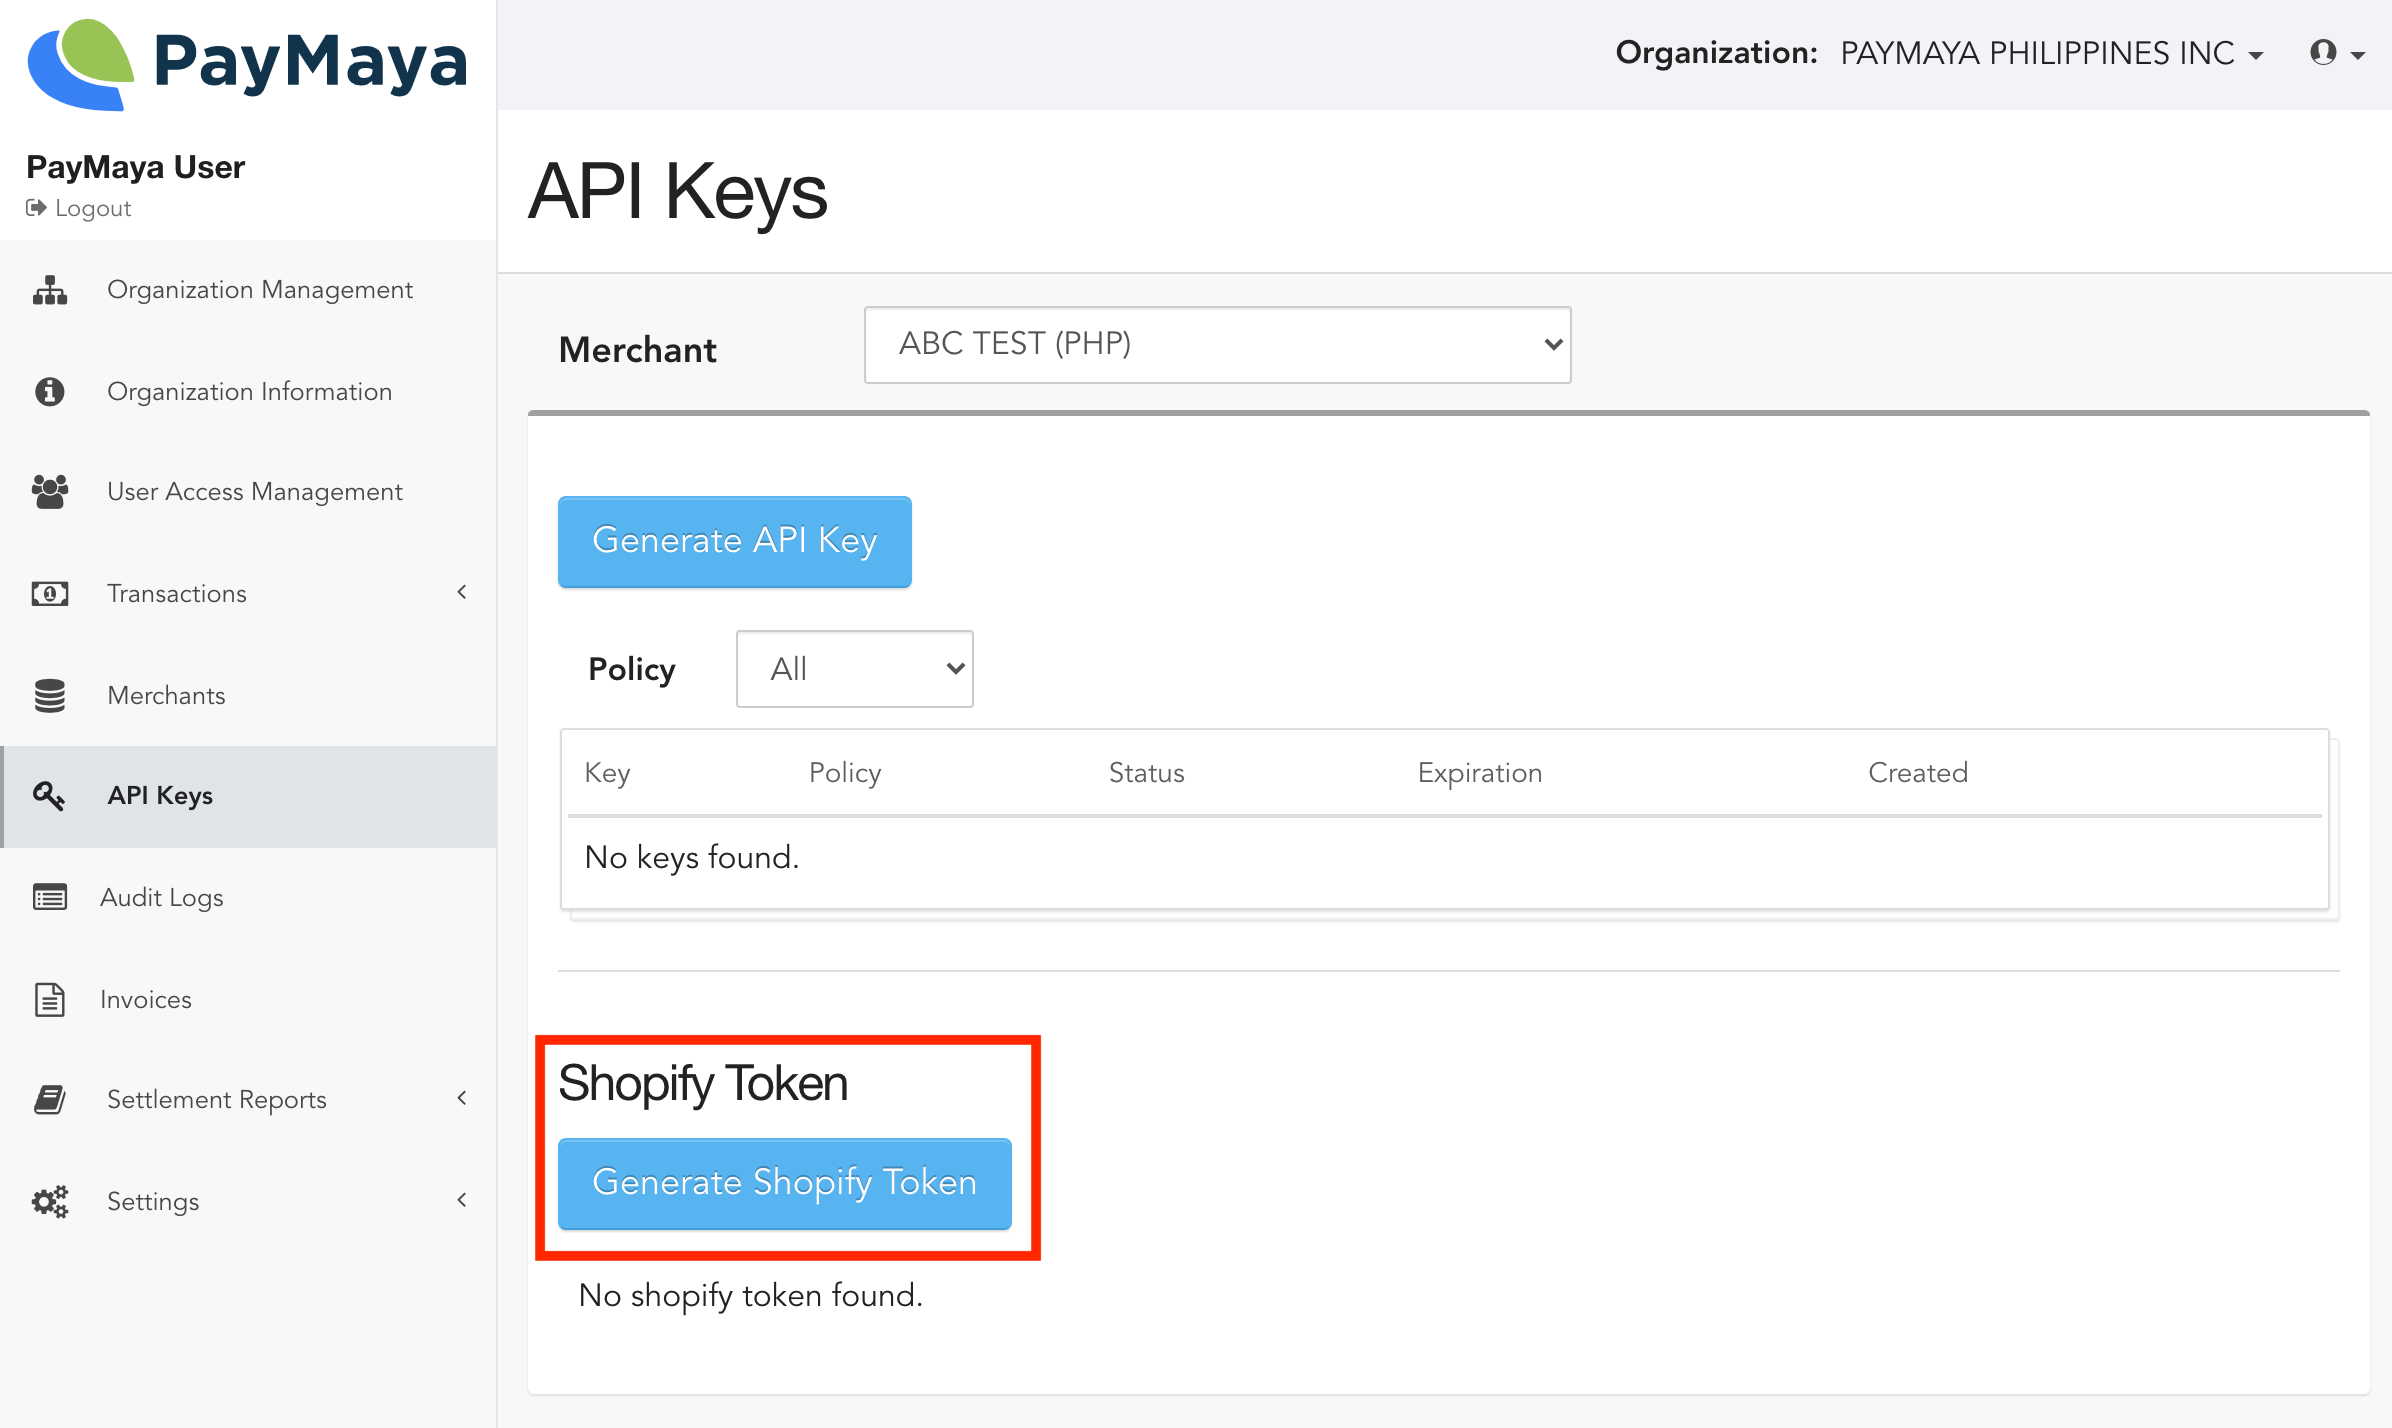Select API Keys in the sidebar

click(160, 796)
